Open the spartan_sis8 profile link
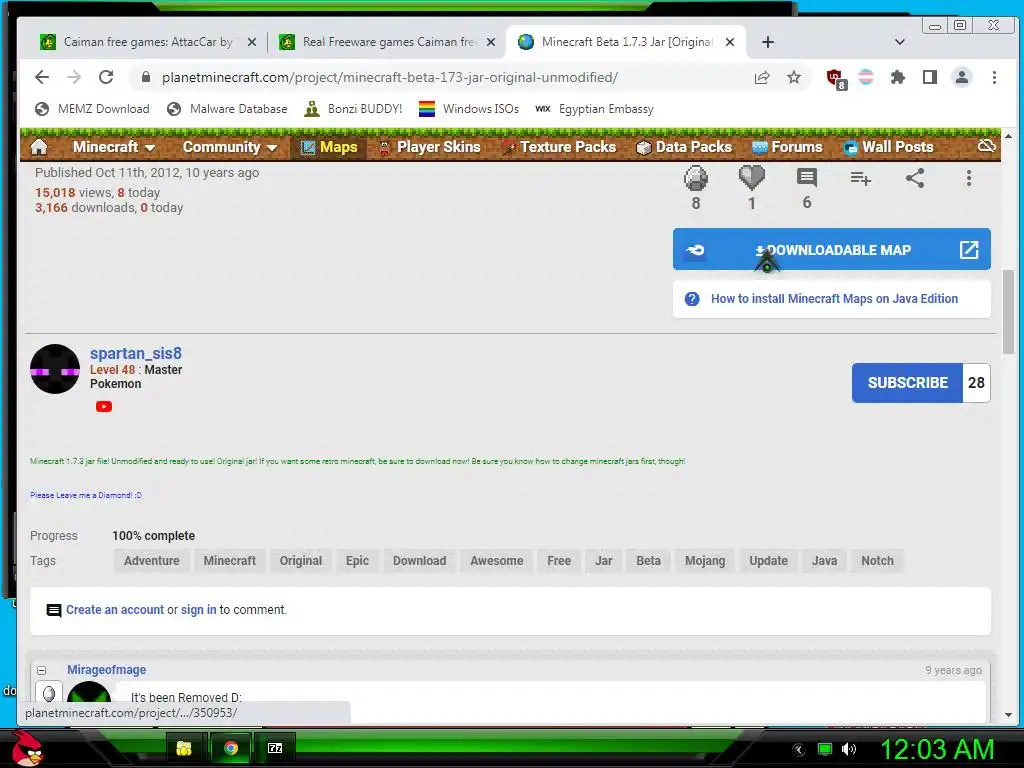This screenshot has width=1024, height=768. (x=136, y=353)
